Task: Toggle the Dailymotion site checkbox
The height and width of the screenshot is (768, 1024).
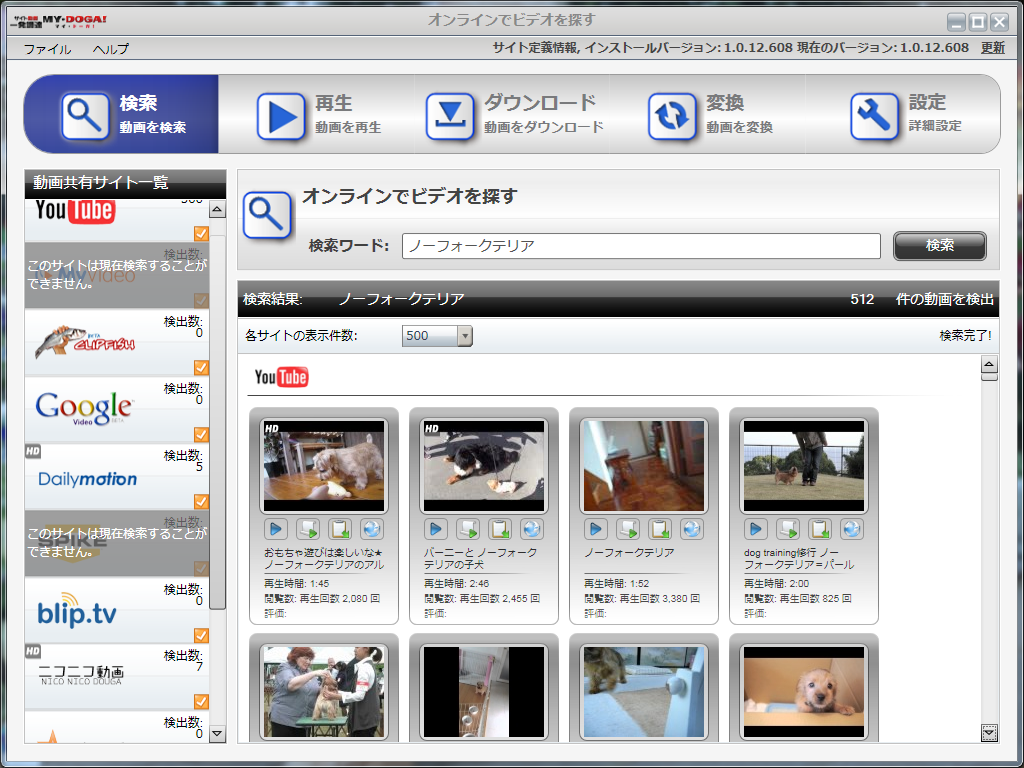Action: [201, 501]
